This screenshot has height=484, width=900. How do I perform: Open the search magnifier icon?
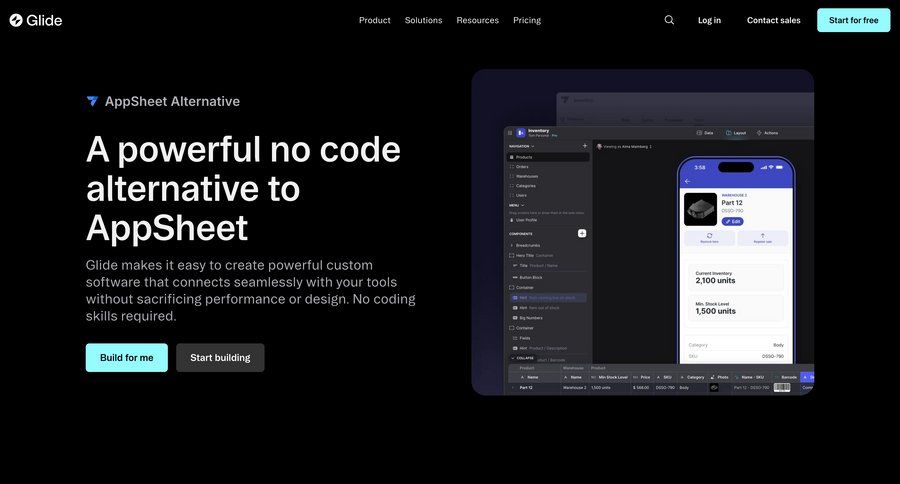[669, 20]
